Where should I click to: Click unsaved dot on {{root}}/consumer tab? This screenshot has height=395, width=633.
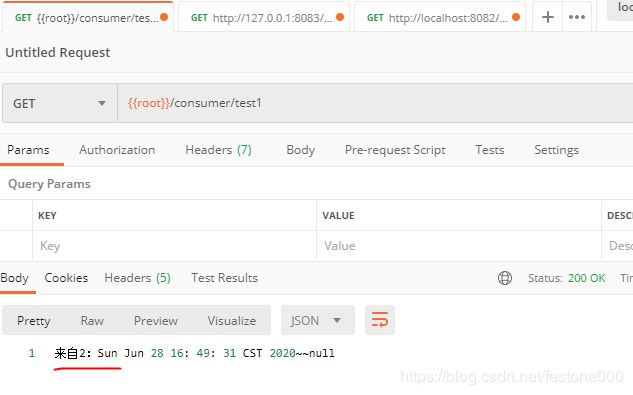coord(164,17)
